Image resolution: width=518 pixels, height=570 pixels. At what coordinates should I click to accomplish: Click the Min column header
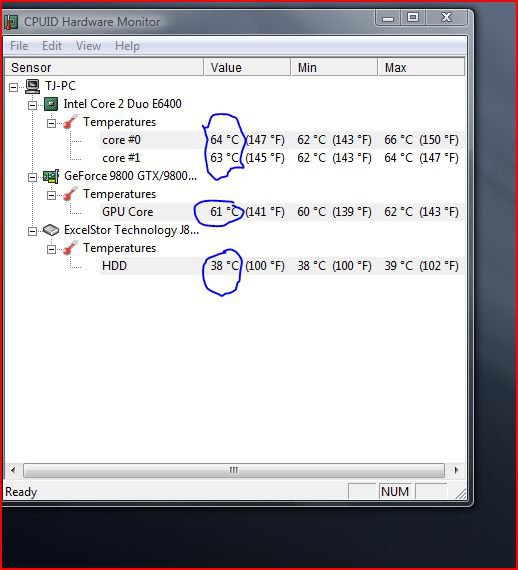coord(334,68)
